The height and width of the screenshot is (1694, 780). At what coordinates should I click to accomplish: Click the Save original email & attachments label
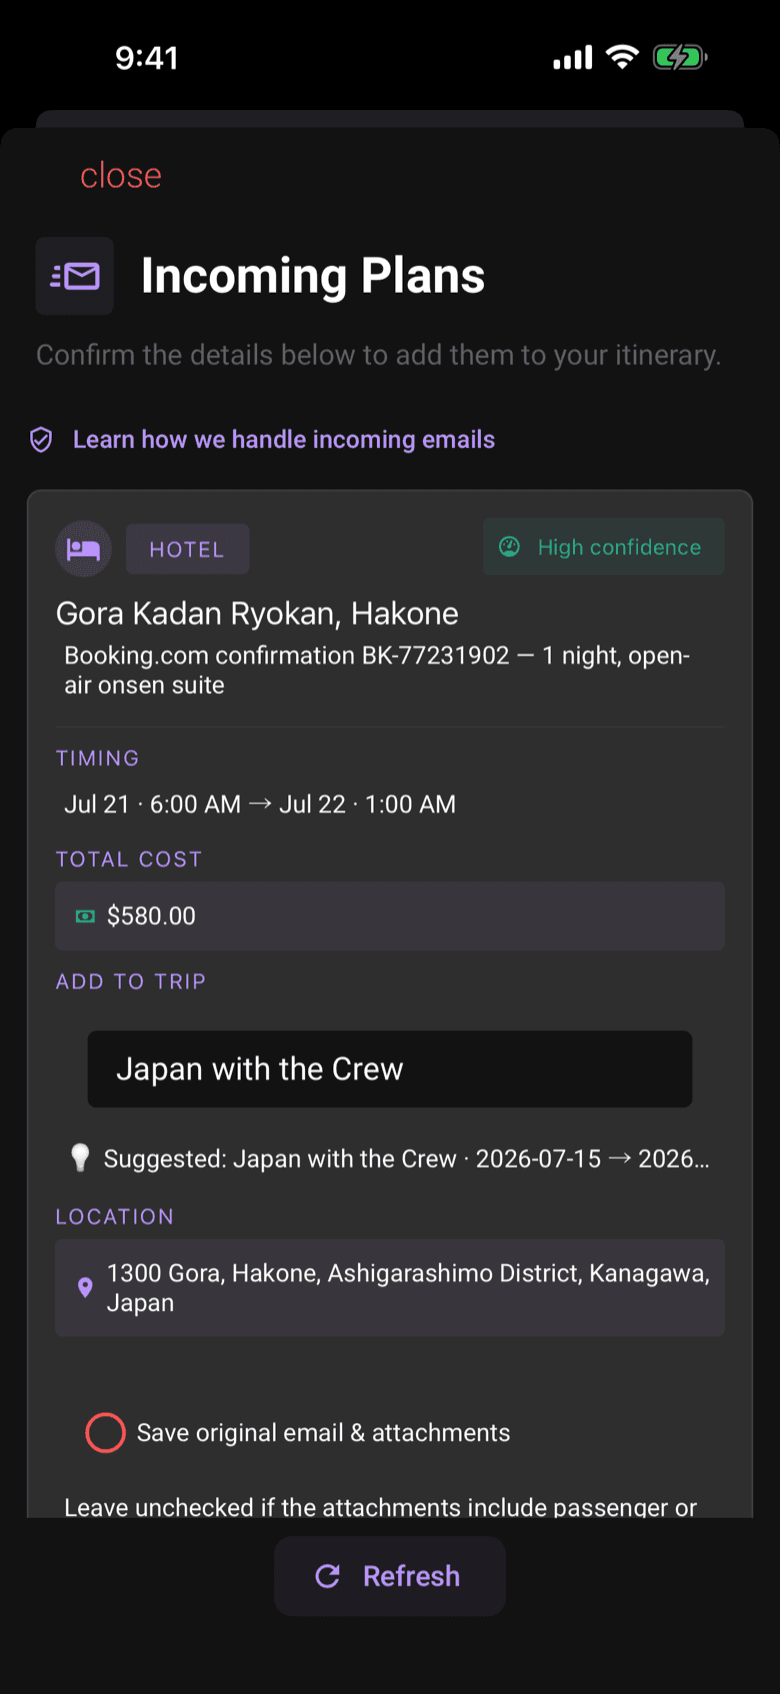point(323,1433)
